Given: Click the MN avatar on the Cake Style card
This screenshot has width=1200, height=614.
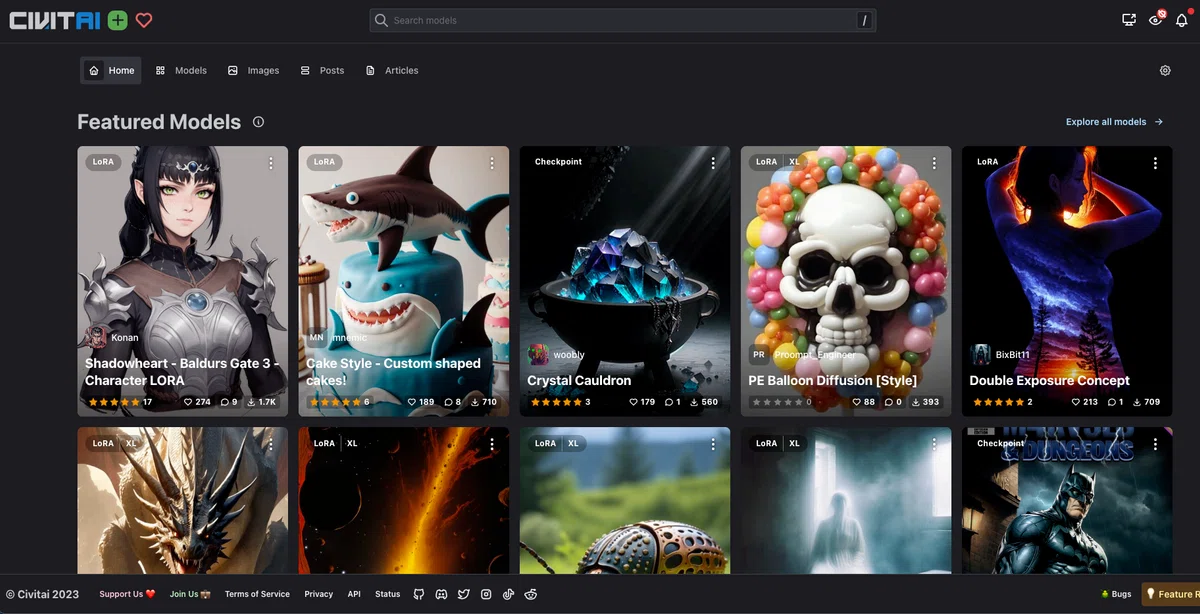Looking at the screenshot, I should (316, 337).
